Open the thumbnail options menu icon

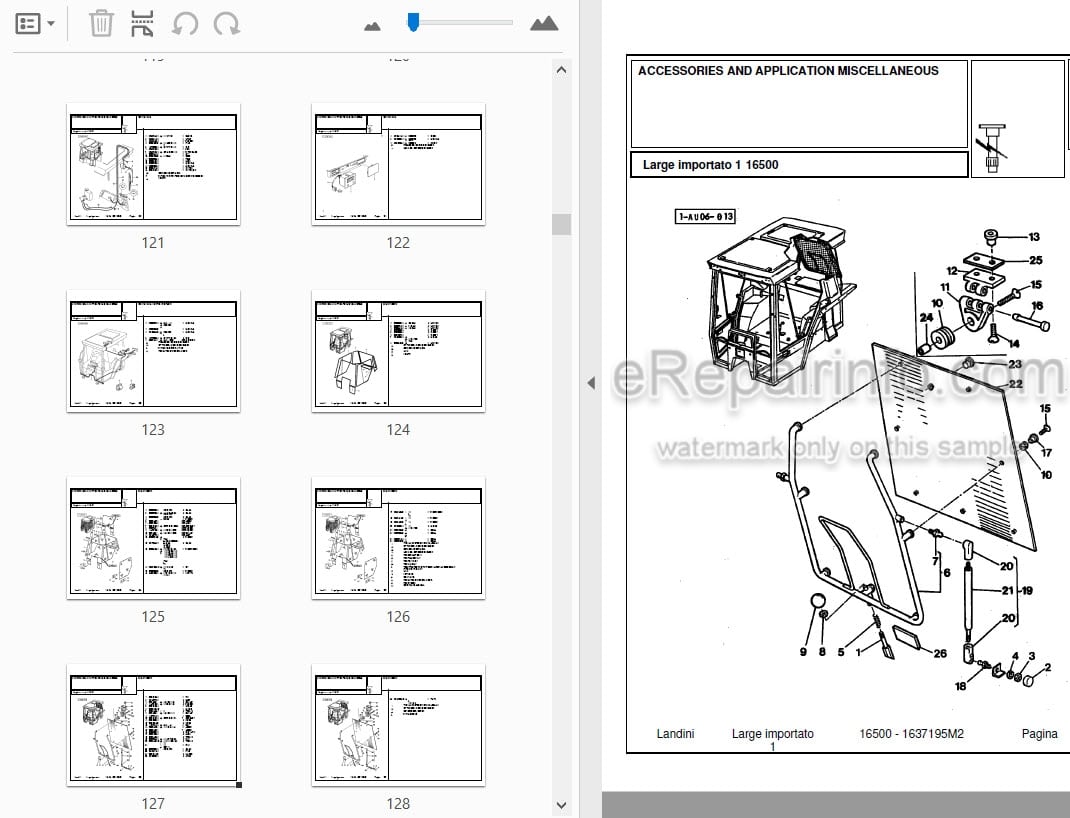coord(28,24)
